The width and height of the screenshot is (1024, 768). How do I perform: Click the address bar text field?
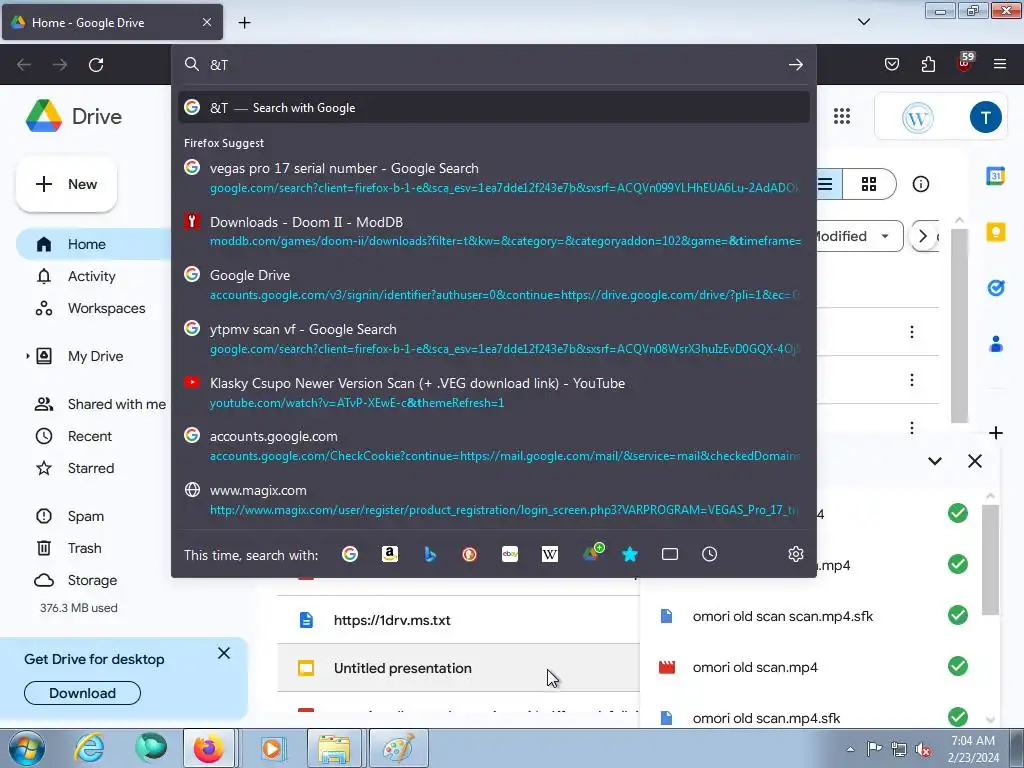(x=494, y=64)
